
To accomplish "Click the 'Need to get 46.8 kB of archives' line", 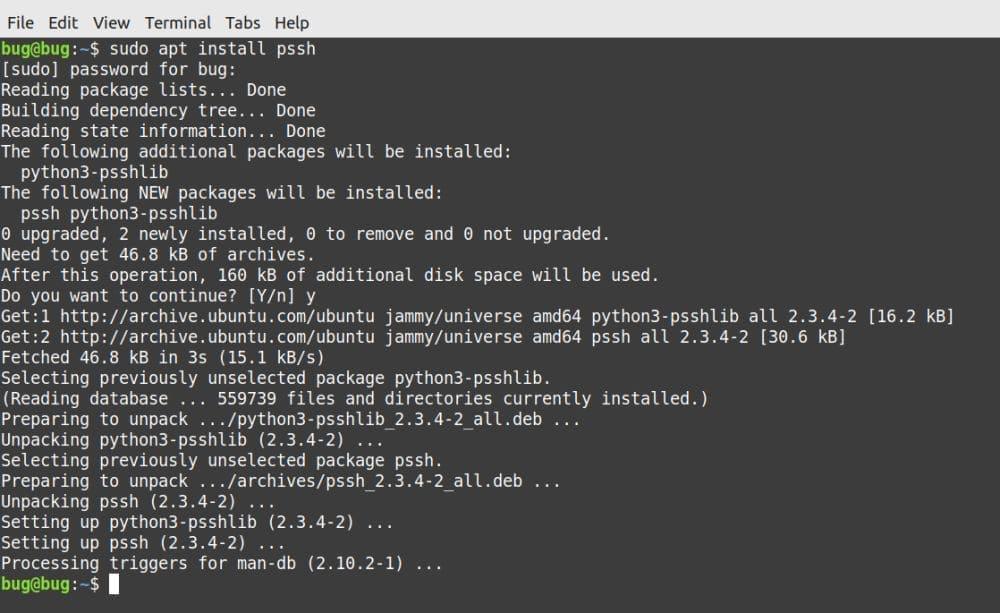I will (x=157, y=254).
